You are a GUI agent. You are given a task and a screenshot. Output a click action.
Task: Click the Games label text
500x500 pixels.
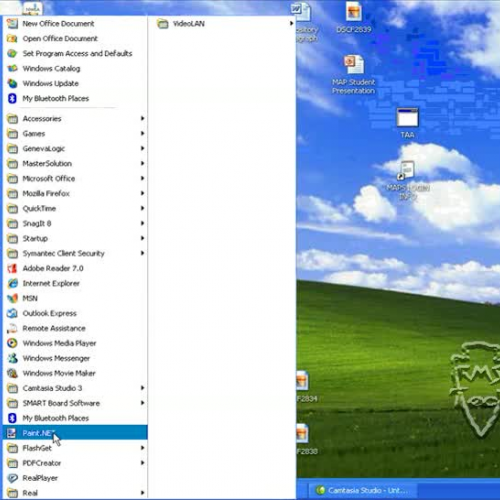pyautogui.click(x=34, y=134)
